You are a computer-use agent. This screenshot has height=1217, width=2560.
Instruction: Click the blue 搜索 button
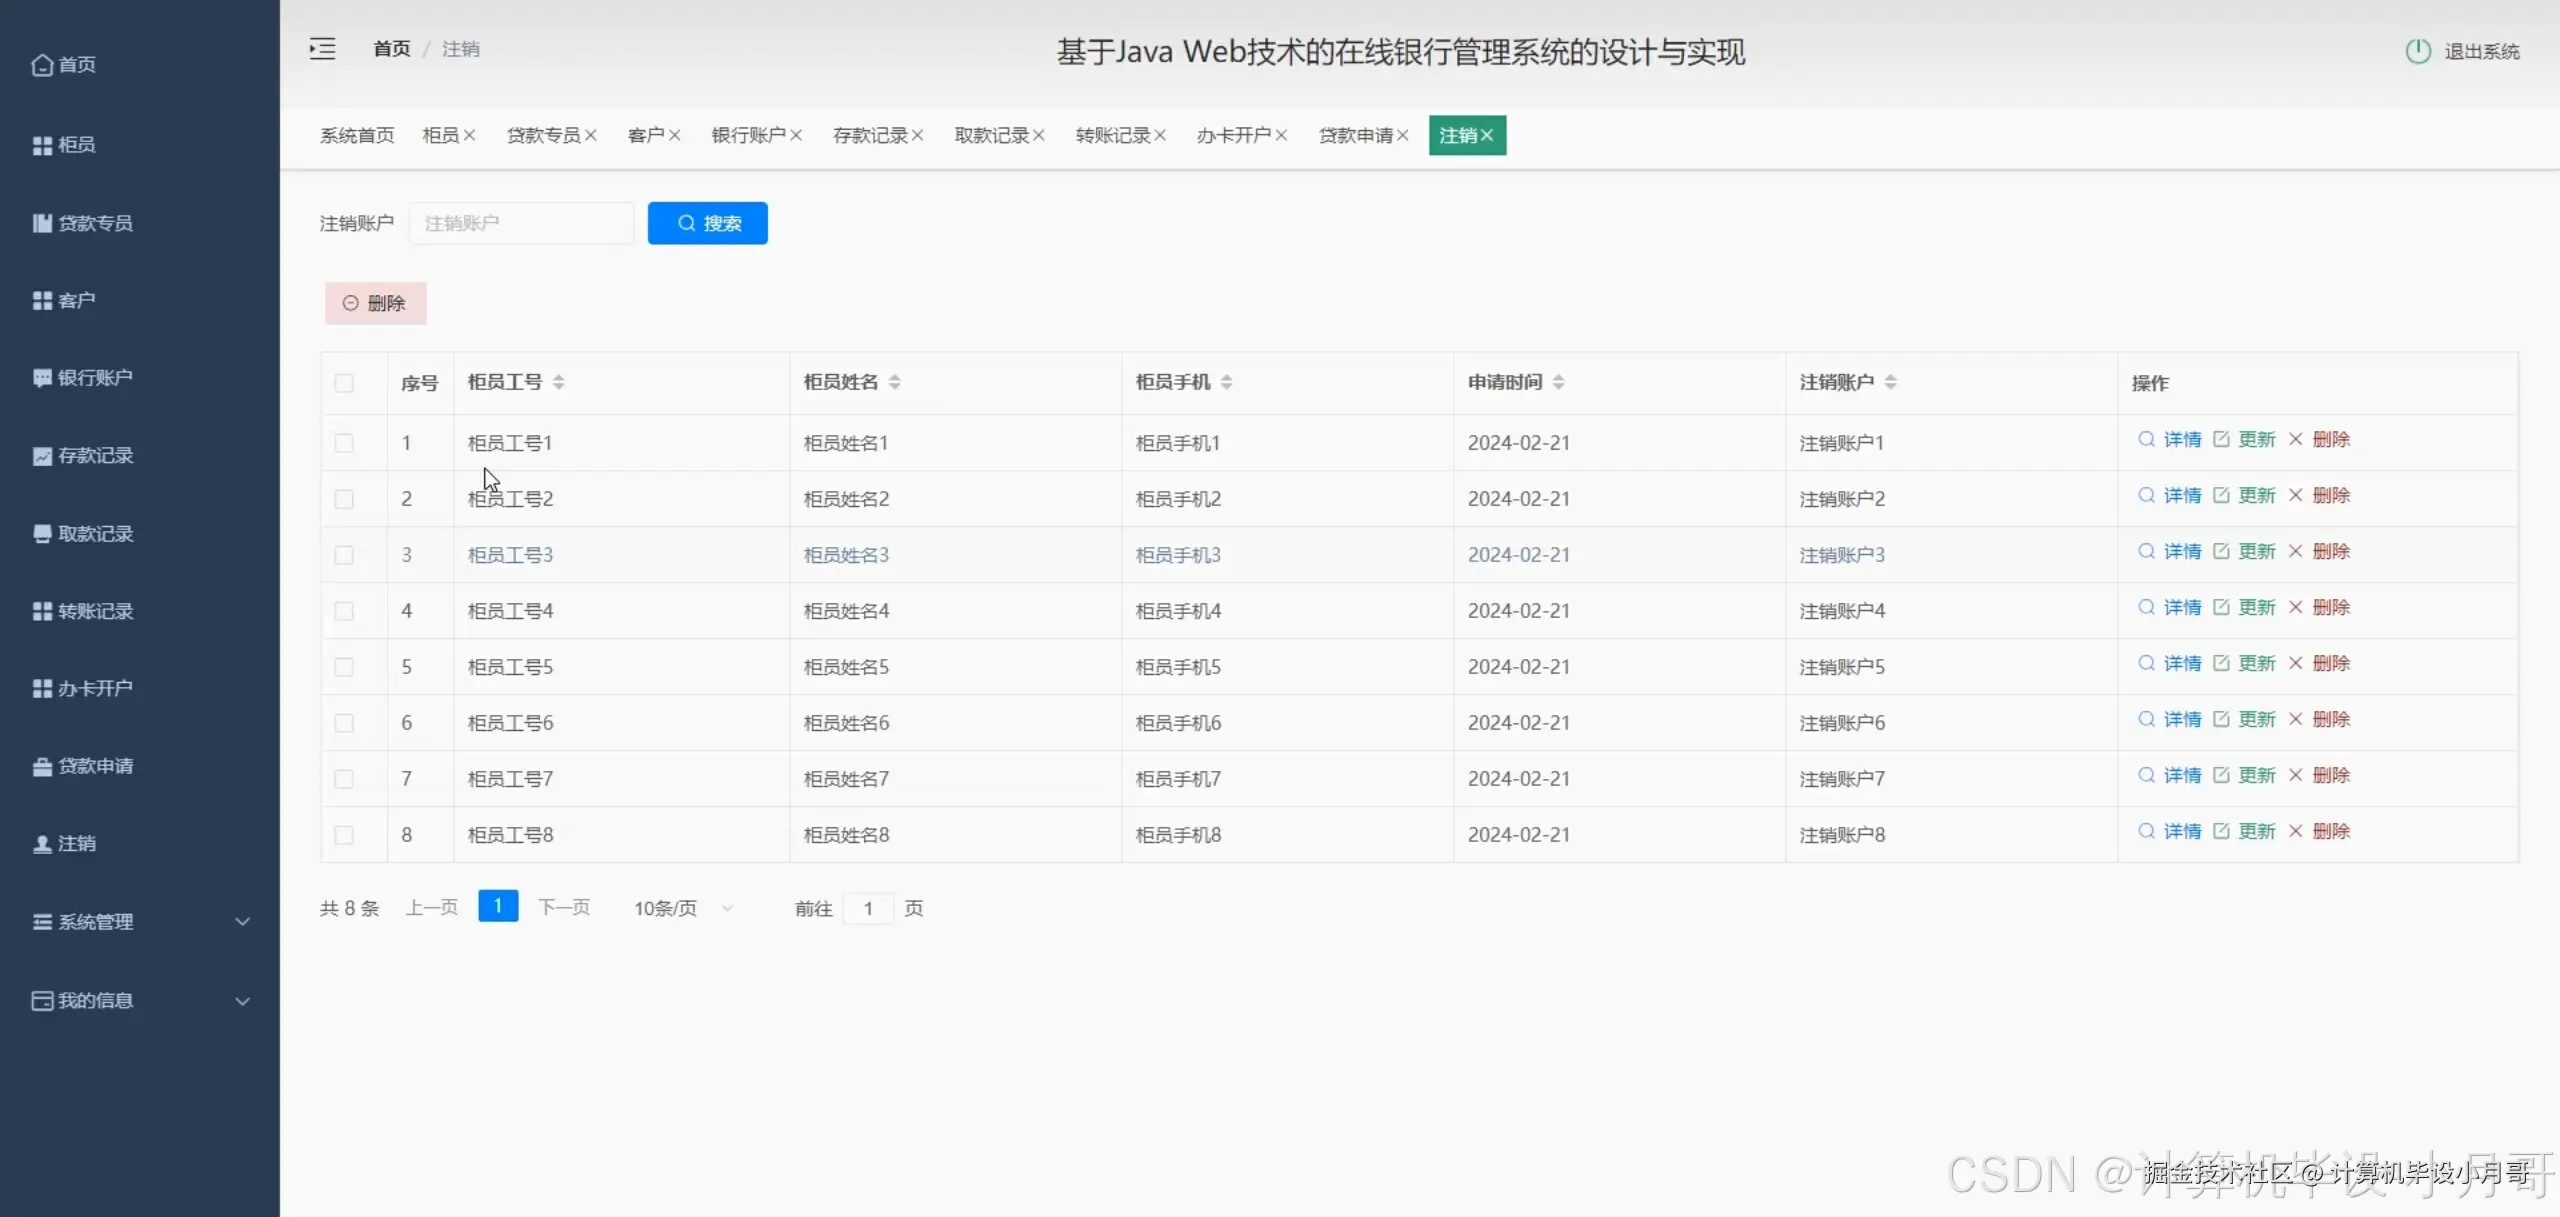(707, 223)
